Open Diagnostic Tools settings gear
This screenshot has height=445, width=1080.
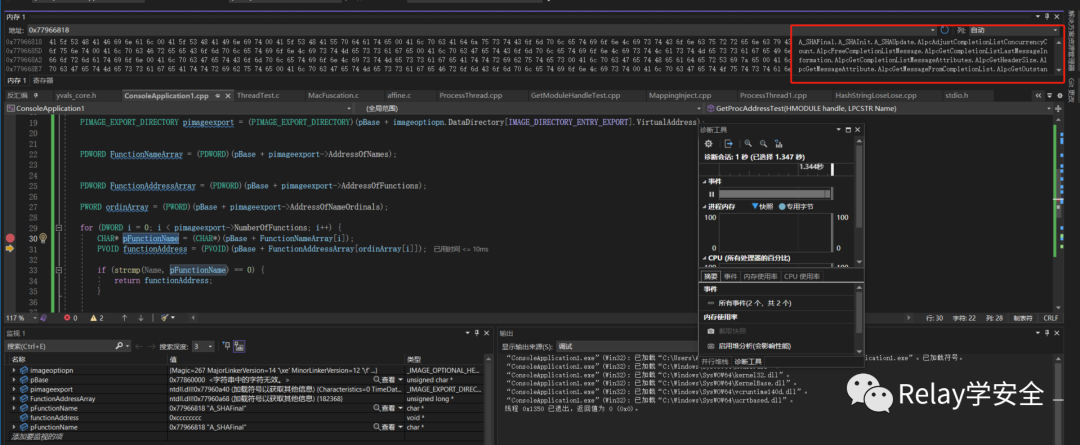(x=708, y=143)
